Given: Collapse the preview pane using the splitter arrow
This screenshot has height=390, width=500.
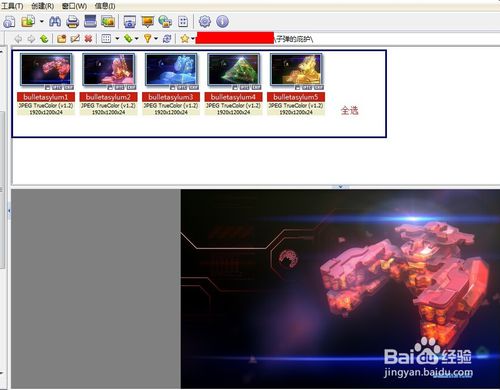Looking at the screenshot, I should click(340, 187).
